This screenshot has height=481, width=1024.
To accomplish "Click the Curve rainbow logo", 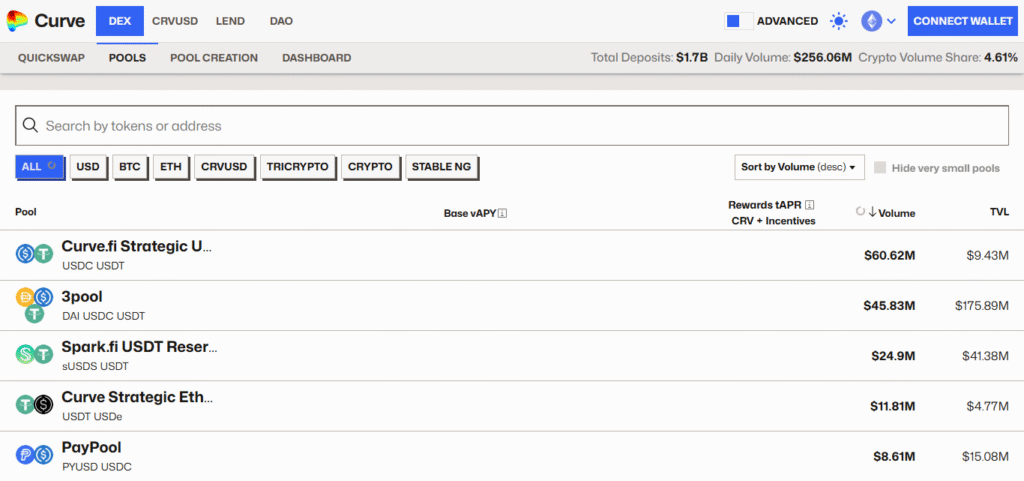I will [x=17, y=21].
